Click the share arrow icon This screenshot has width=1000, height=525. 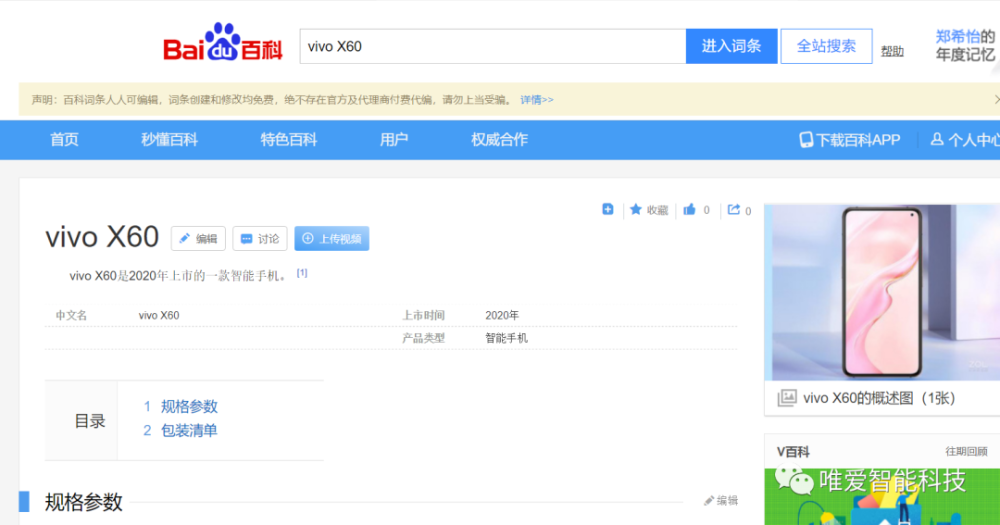(x=734, y=209)
